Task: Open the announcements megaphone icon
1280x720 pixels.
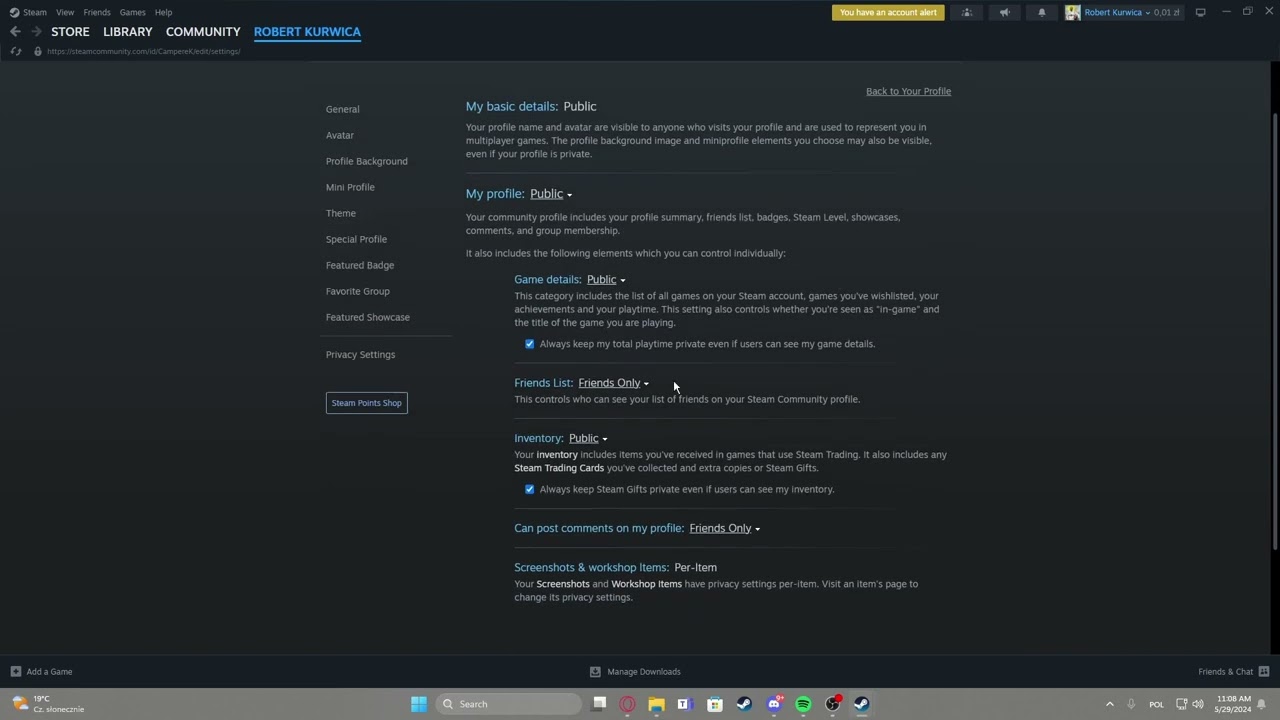Action: pos(1004,12)
